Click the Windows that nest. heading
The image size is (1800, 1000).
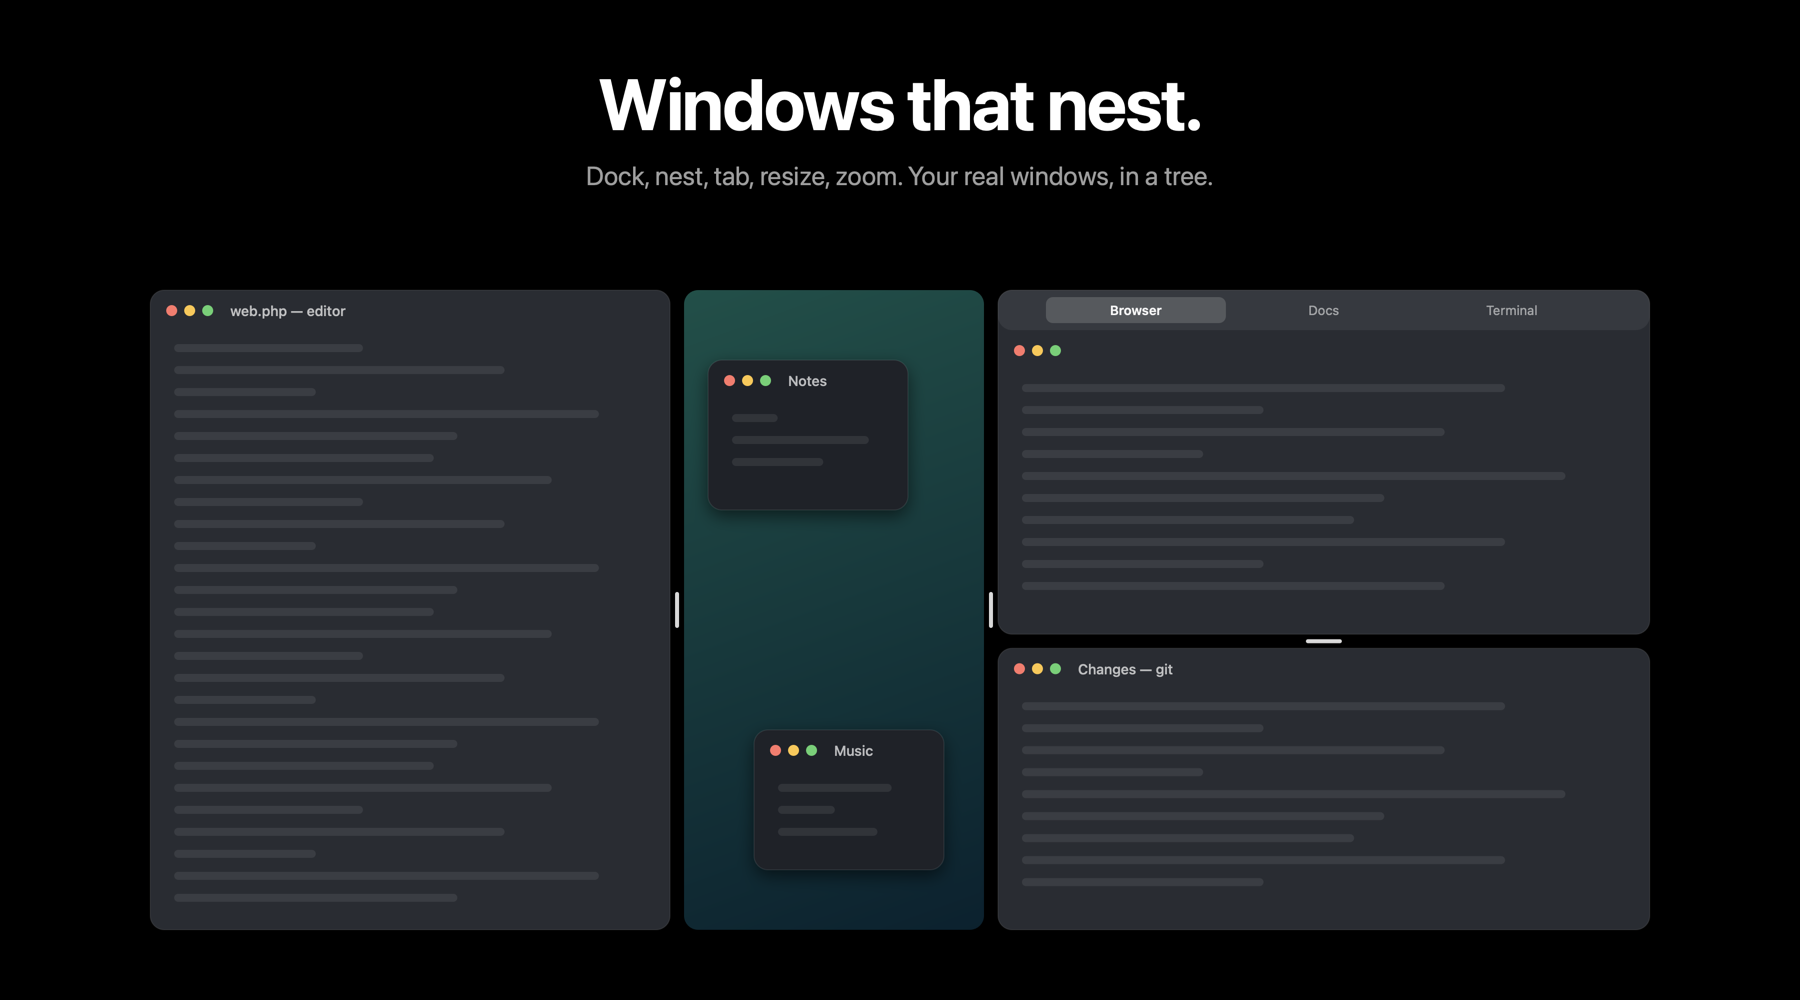(x=900, y=105)
